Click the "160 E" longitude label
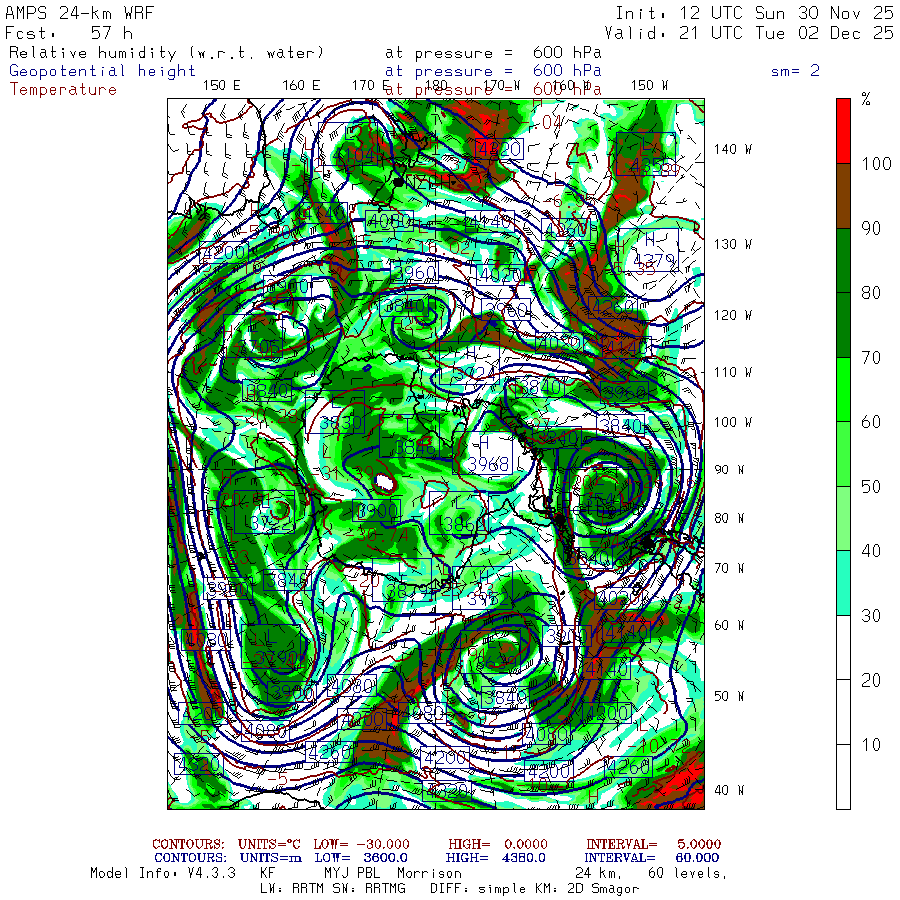900x900 pixels. 301,86
